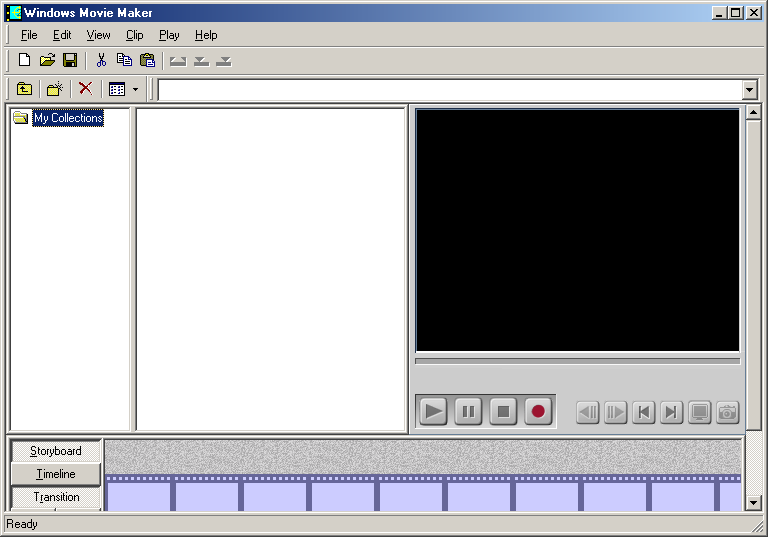
Task: Open the Clip menu
Action: (x=135, y=35)
